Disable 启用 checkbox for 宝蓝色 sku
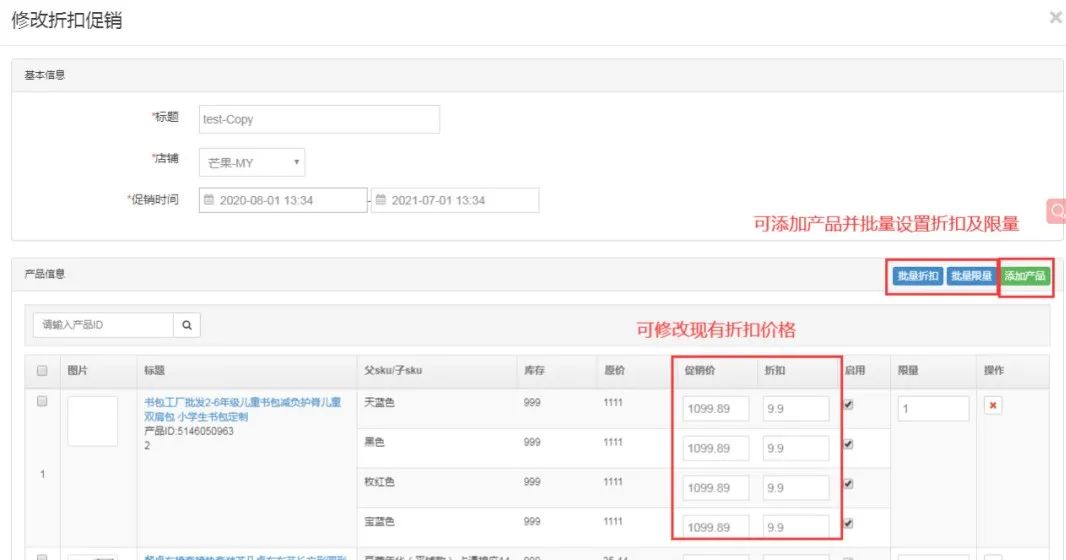 849,523
